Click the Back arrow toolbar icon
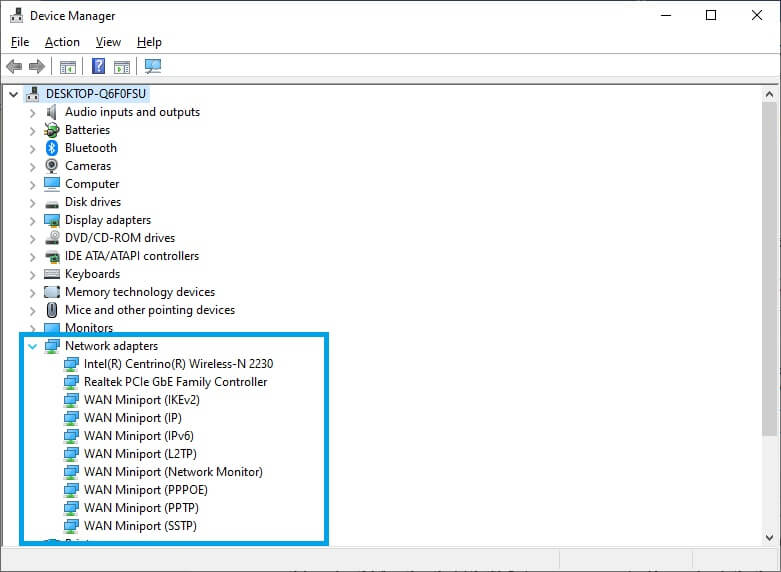Viewport: 781px width, 572px height. (14, 66)
